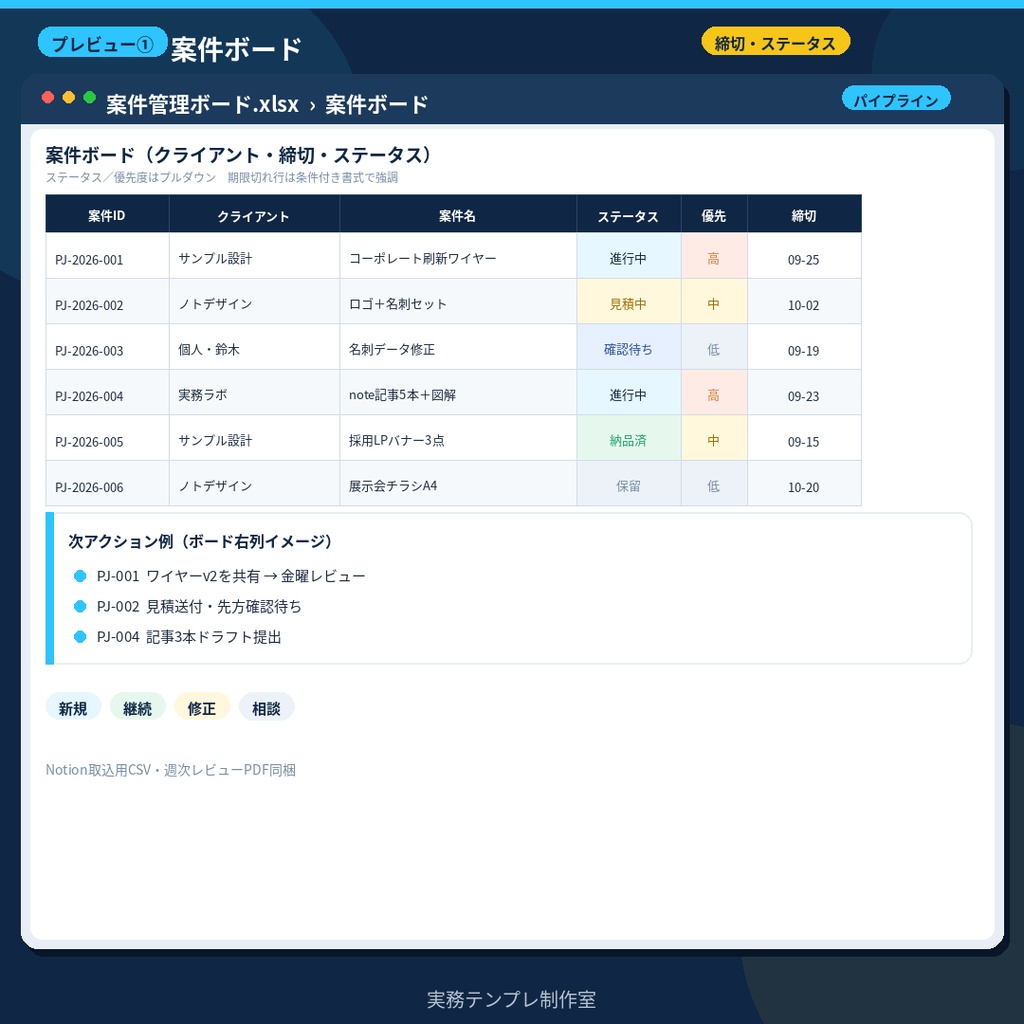The height and width of the screenshot is (1024, 1024).
Task: Click the red close window dot
Action: pyautogui.click(x=48, y=97)
